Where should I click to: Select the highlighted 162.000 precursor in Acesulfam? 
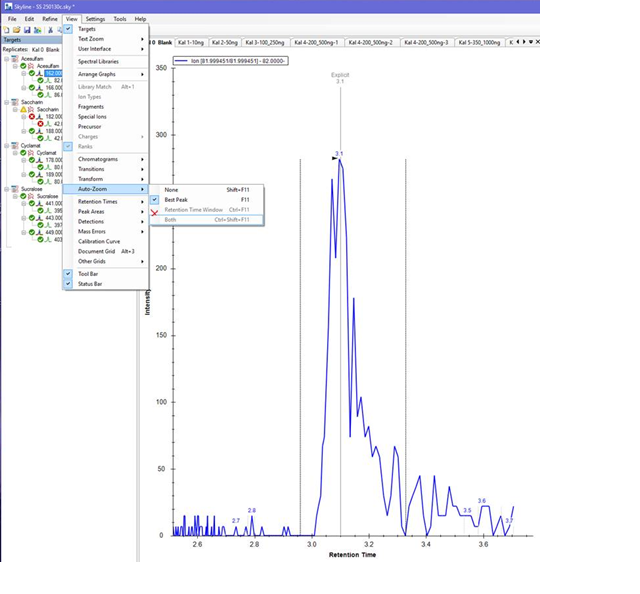pos(52,73)
